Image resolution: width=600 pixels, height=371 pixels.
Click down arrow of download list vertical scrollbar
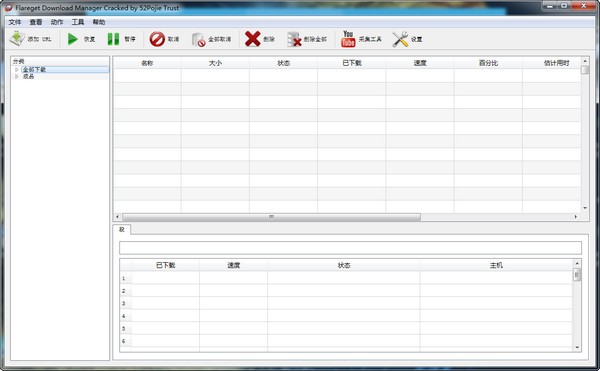pyautogui.click(x=585, y=208)
